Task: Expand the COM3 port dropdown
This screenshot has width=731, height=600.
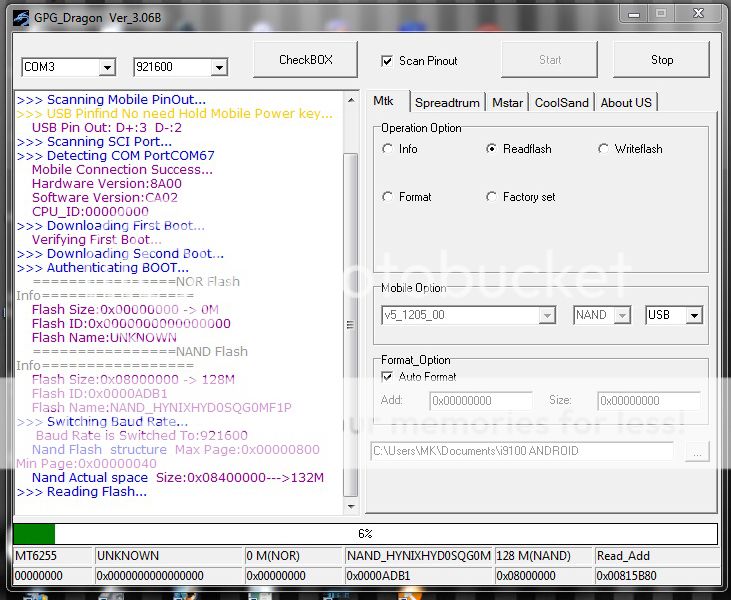Action: 107,68
